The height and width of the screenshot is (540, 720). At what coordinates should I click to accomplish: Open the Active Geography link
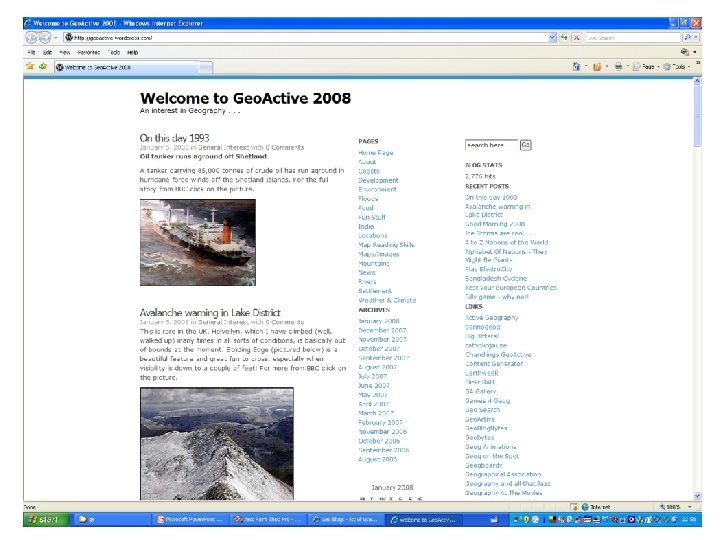[491, 317]
